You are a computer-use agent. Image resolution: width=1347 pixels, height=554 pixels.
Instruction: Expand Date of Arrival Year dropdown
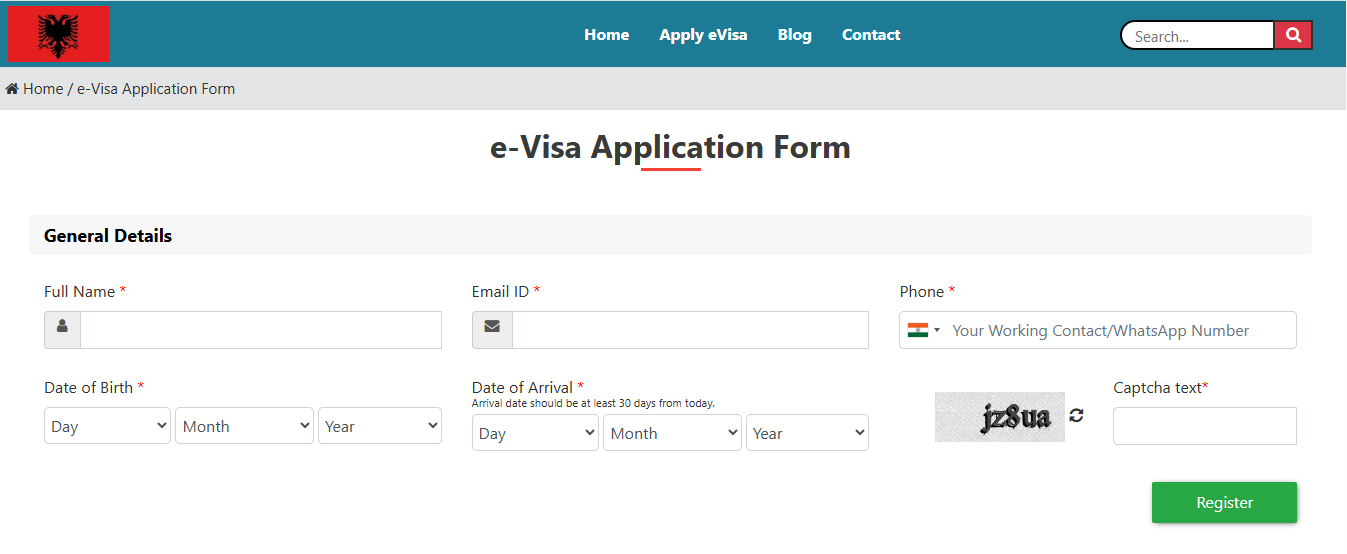click(807, 433)
